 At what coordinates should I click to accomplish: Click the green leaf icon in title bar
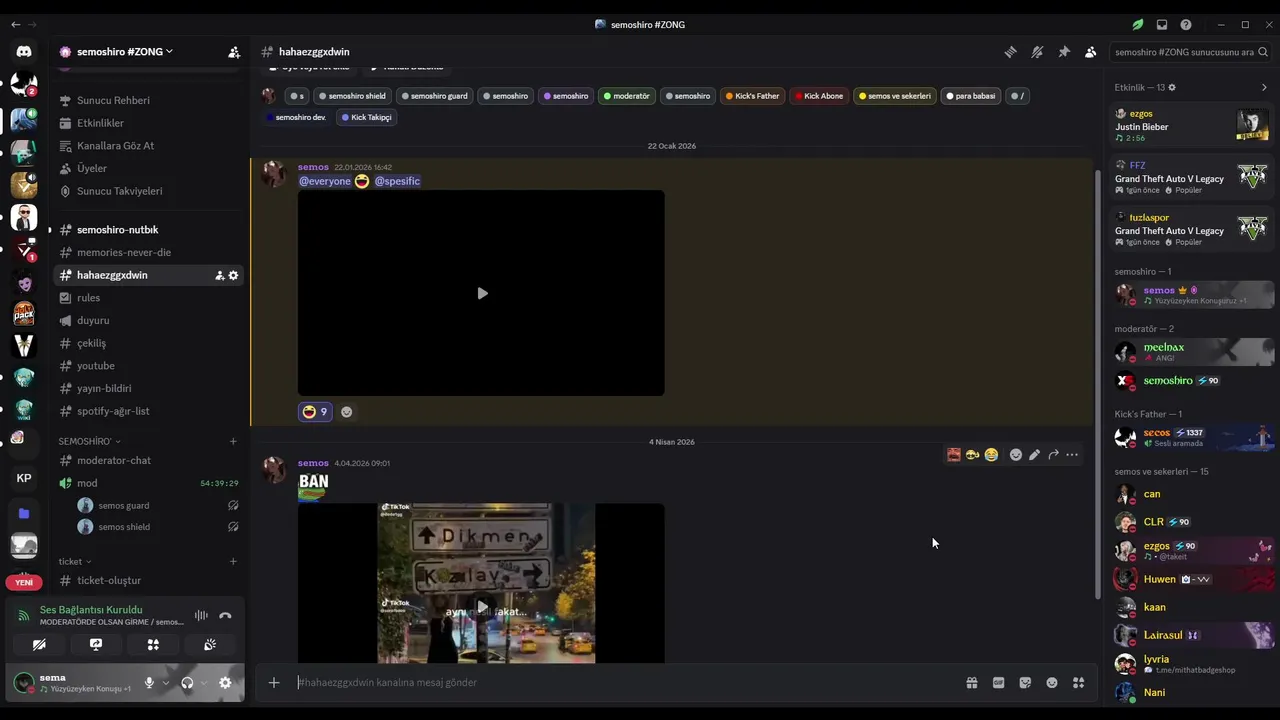click(x=1138, y=24)
